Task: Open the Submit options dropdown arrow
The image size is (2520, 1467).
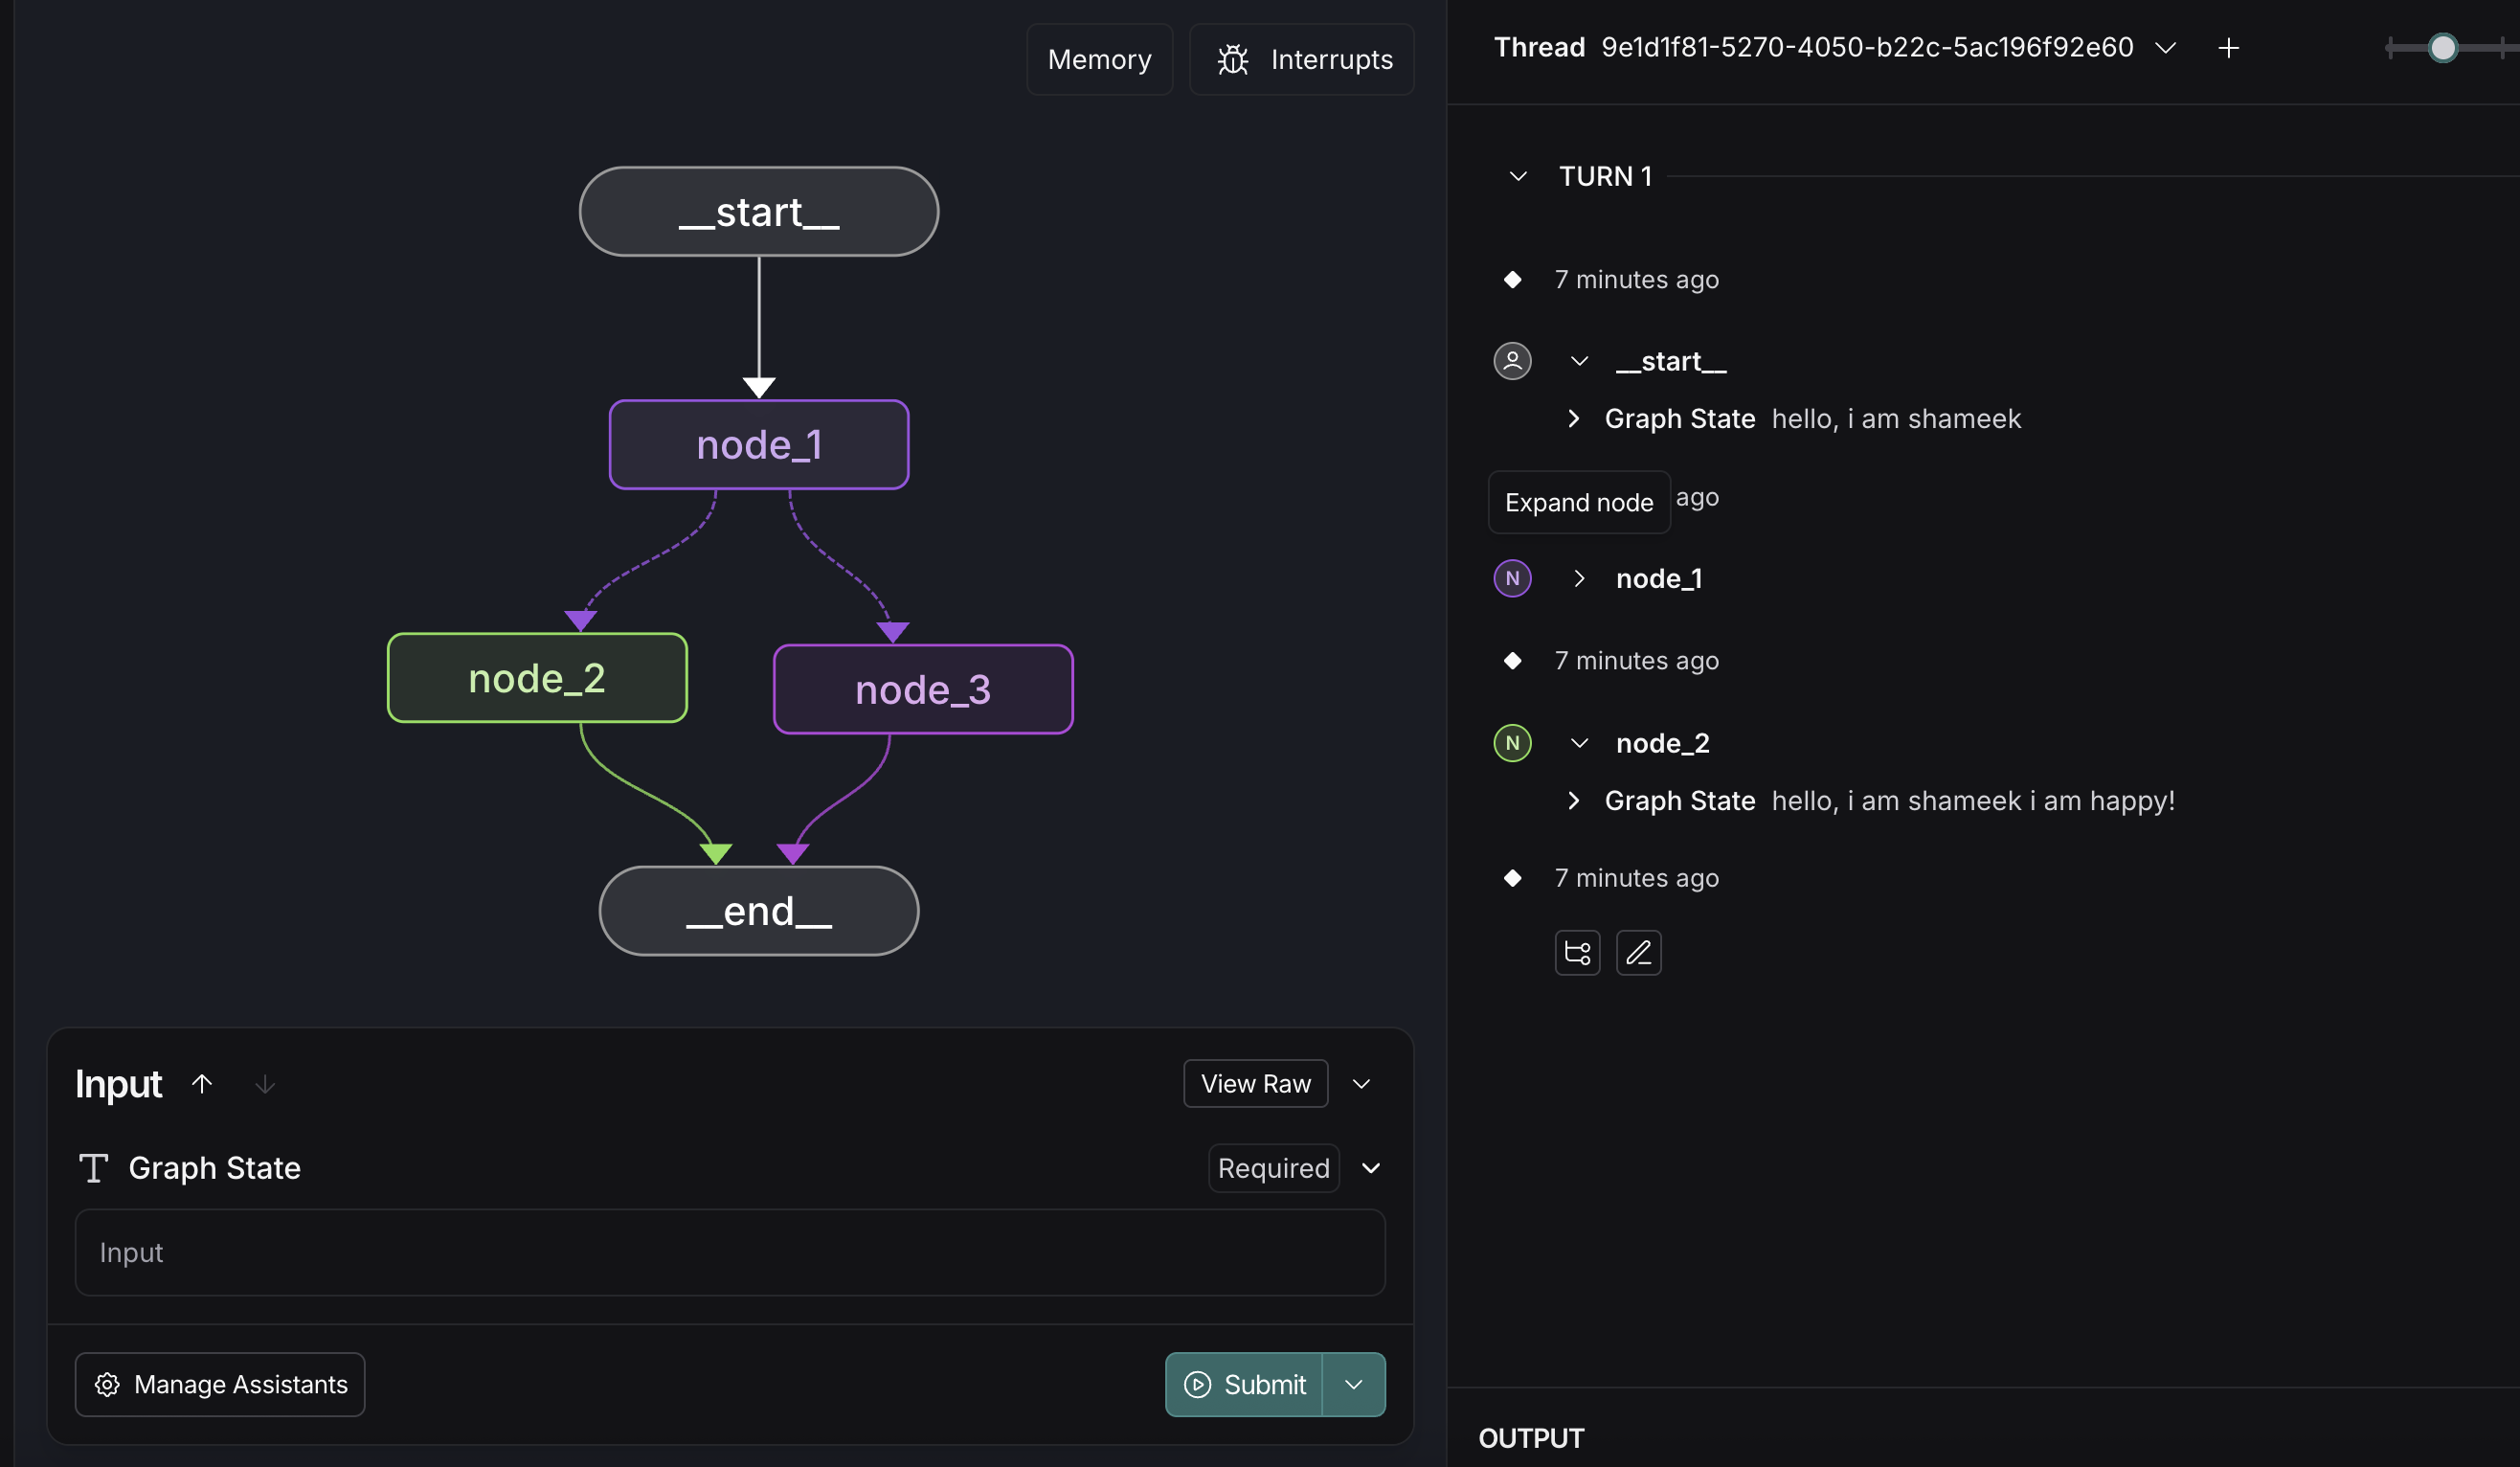Action: click(x=1354, y=1384)
